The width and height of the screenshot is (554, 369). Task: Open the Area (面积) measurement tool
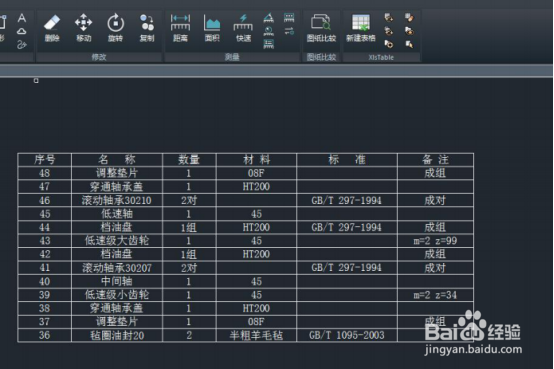coord(212,28)
